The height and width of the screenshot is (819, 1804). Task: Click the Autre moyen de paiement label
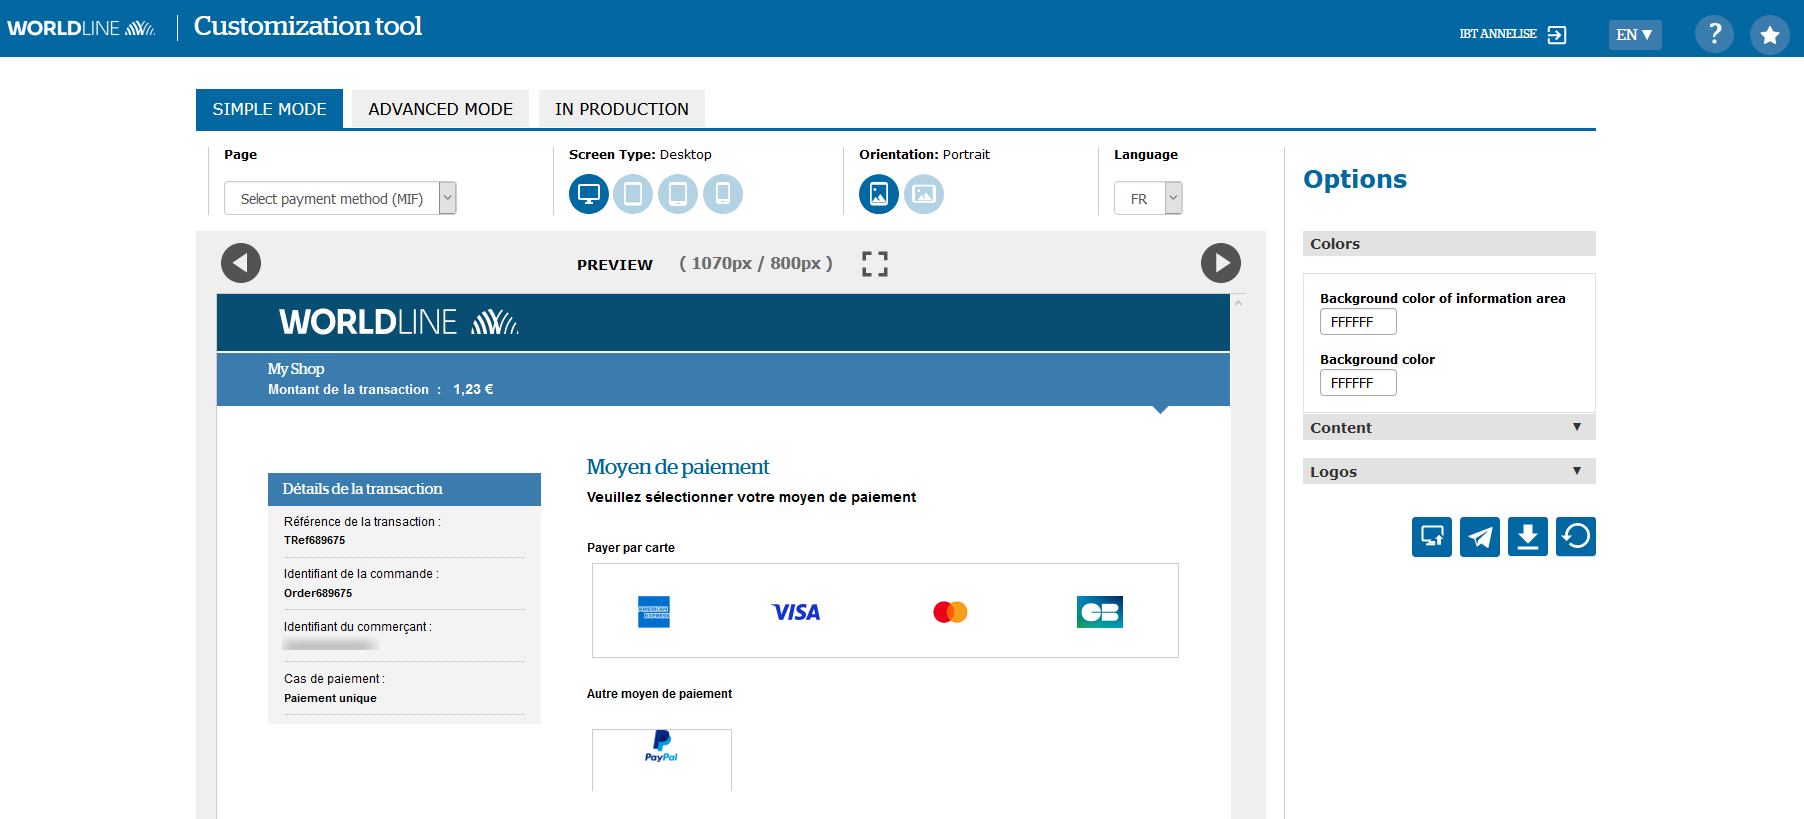click(x=659, y=694)
